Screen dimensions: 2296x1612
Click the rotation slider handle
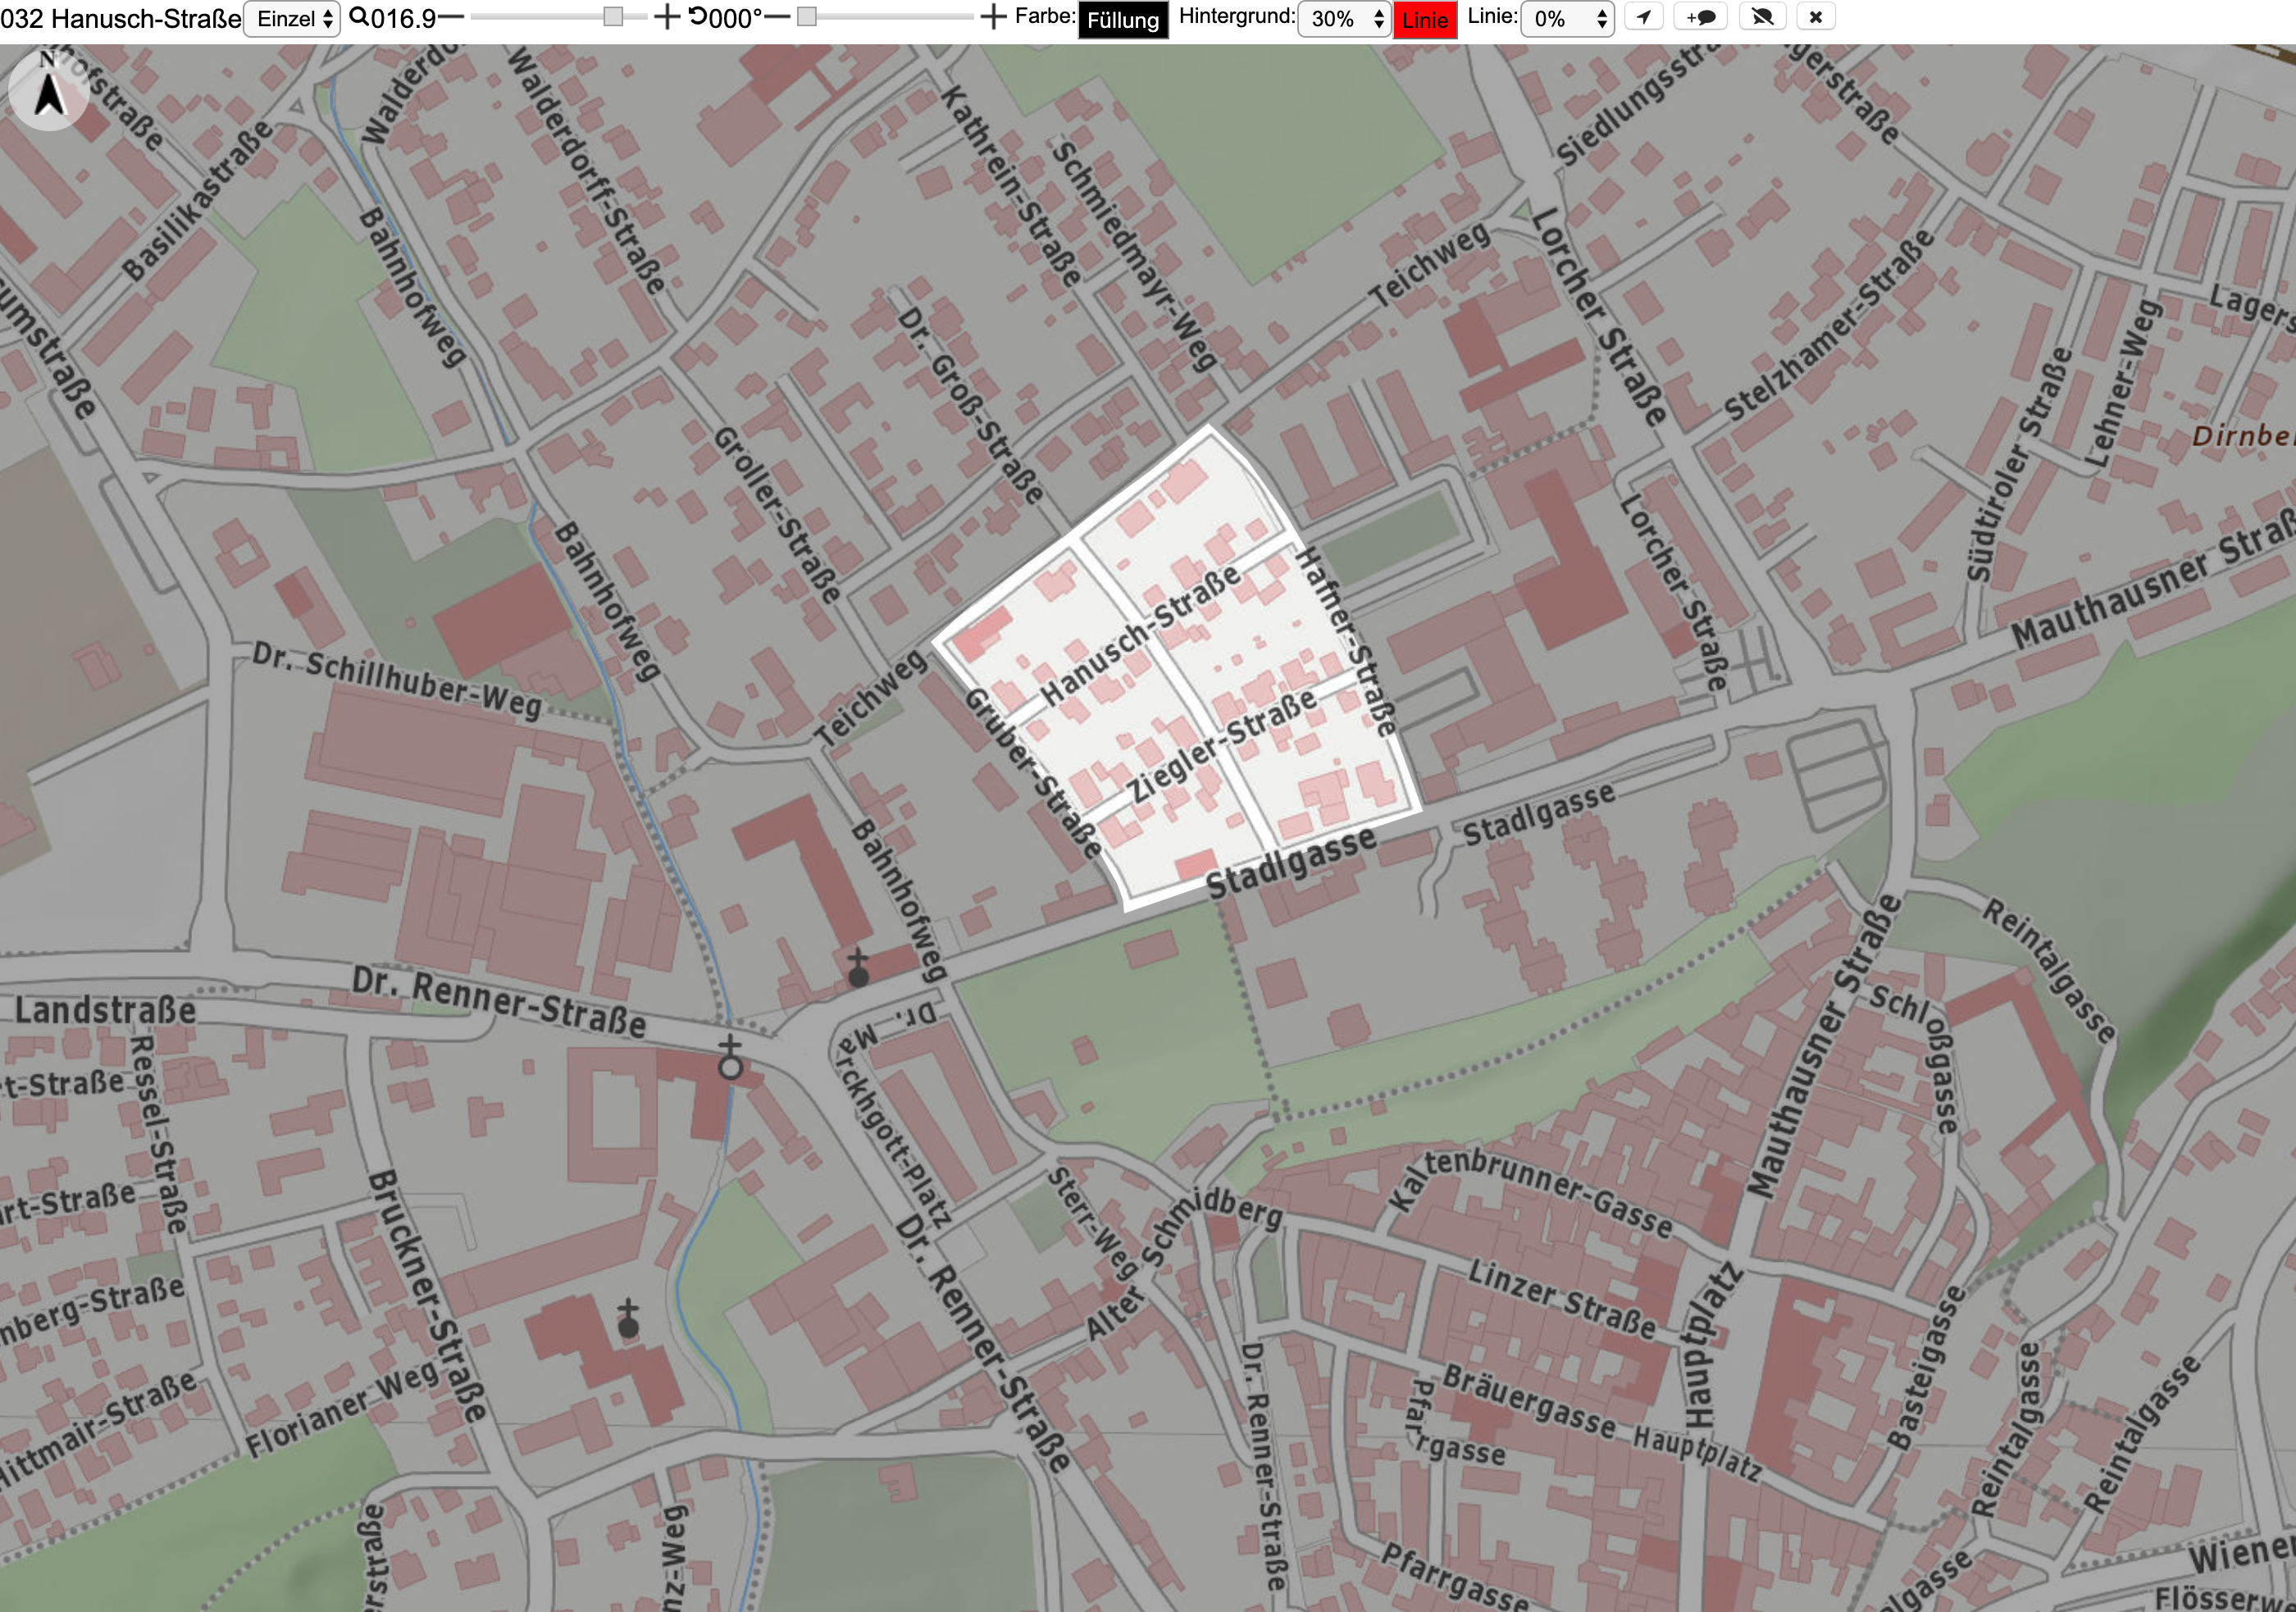point(807,17)
